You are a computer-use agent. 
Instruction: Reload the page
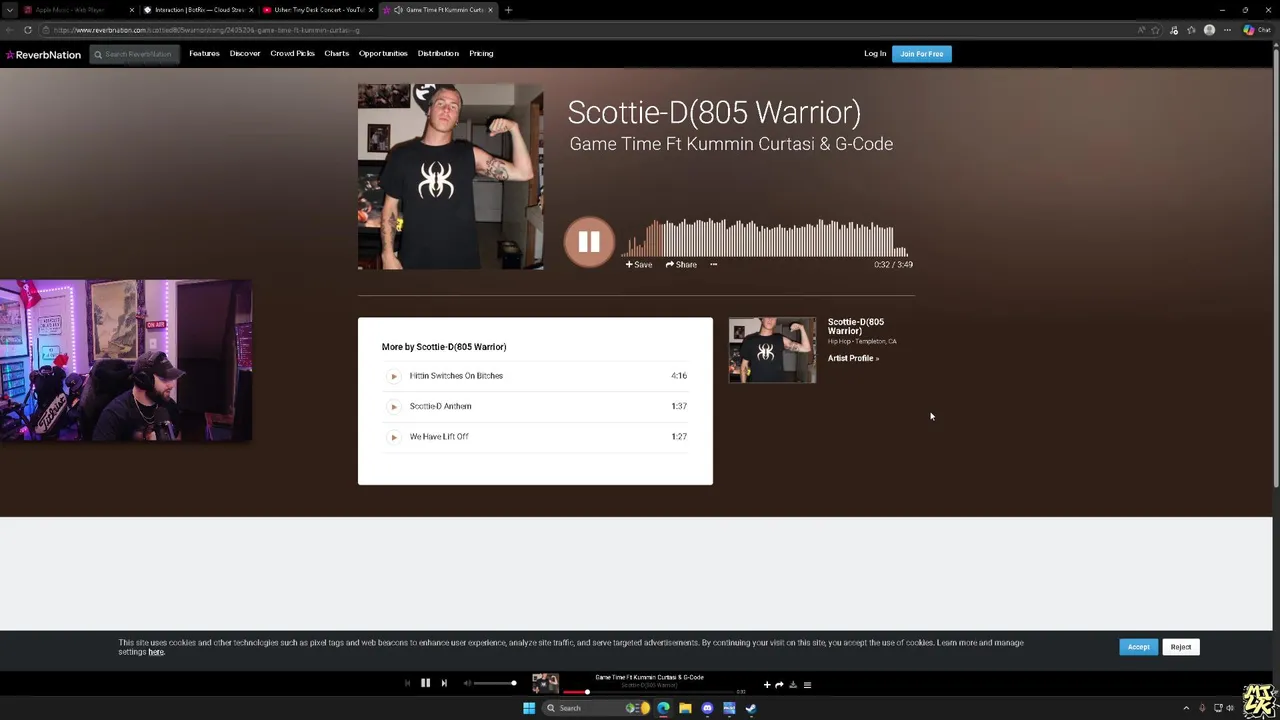click(x=28, y=30)
